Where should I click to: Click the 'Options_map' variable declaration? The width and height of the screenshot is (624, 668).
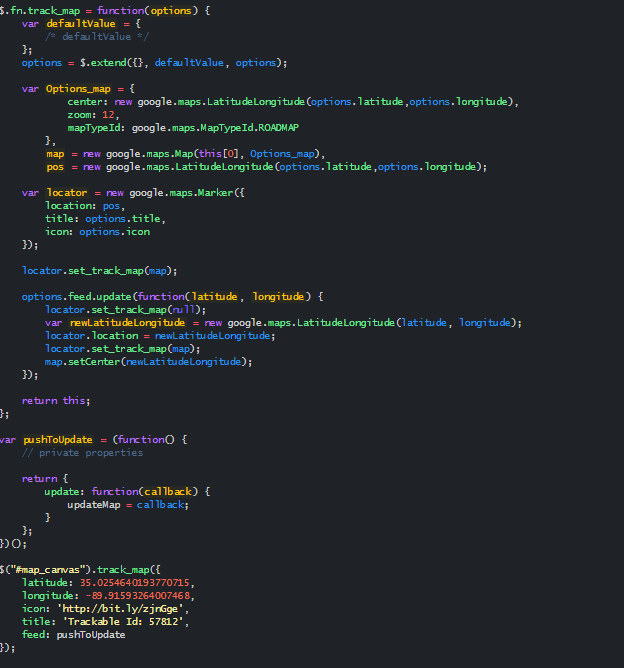click(x=78, y=89)
